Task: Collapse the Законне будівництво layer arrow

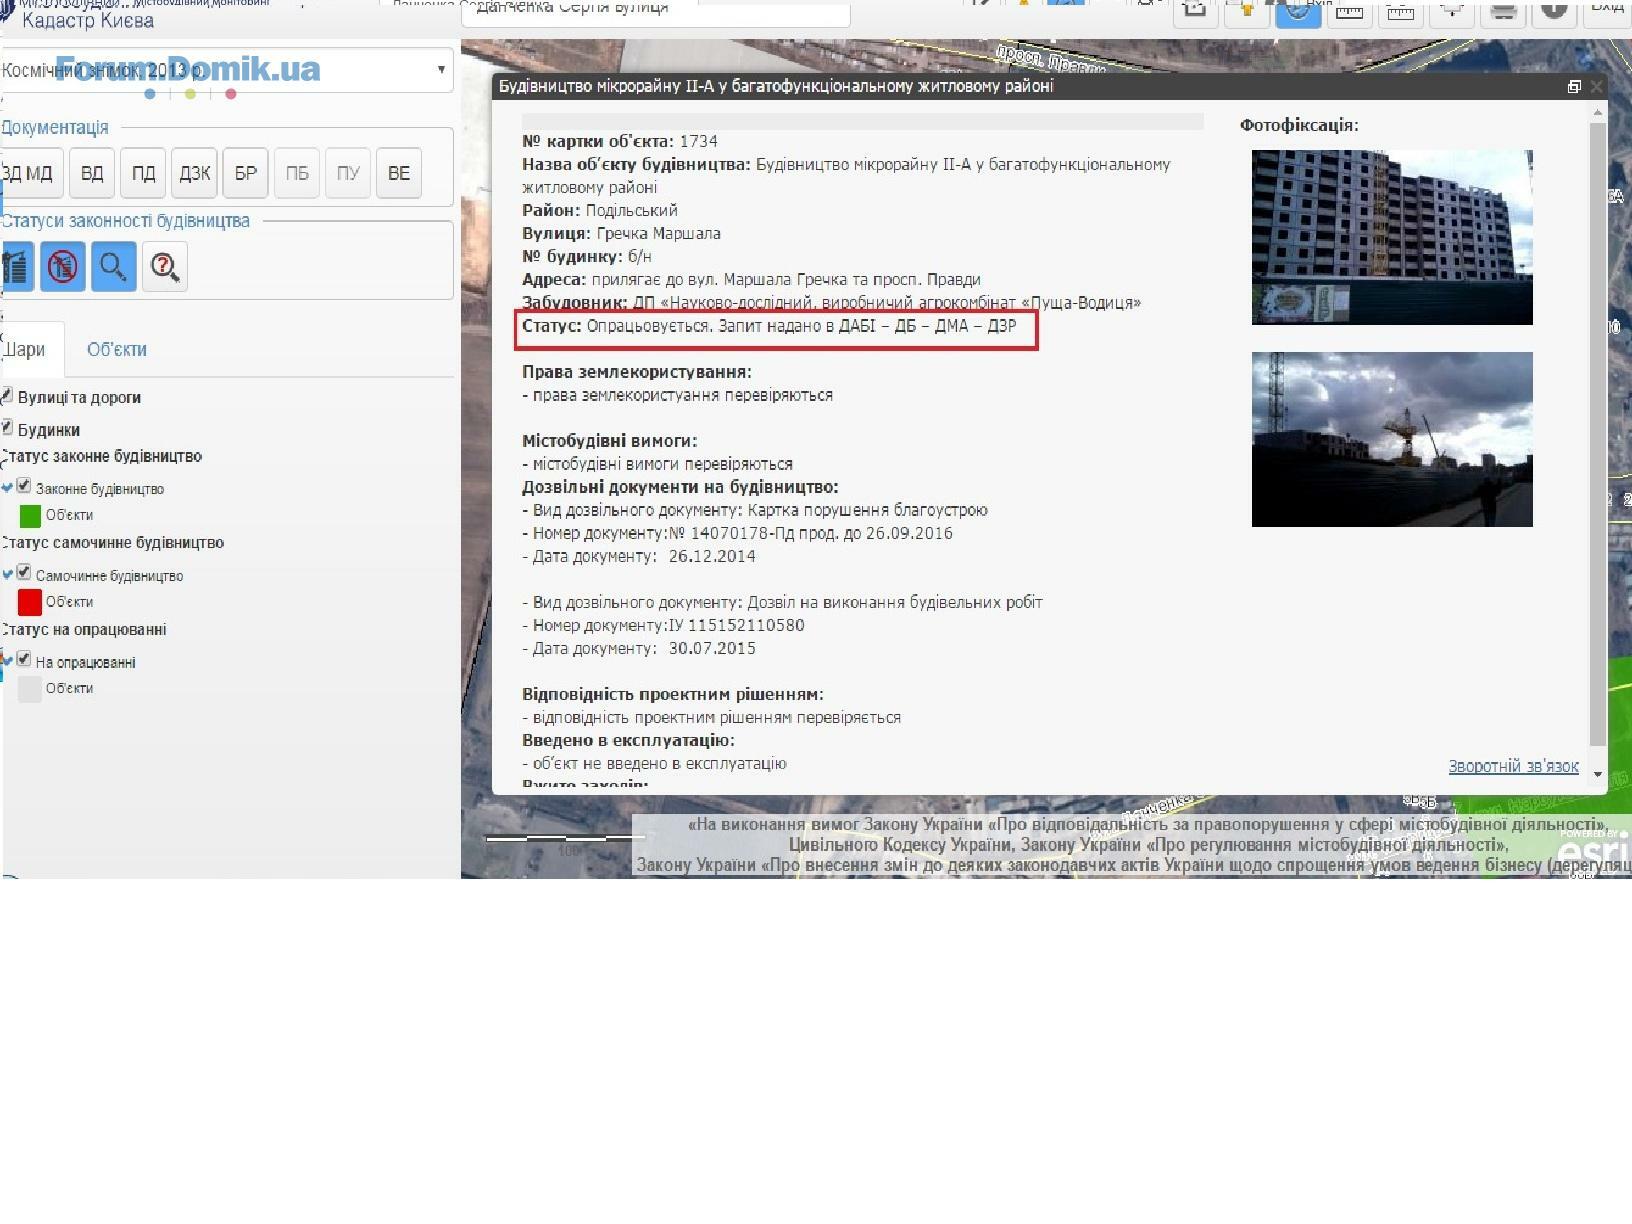Action: pos(7,488)
